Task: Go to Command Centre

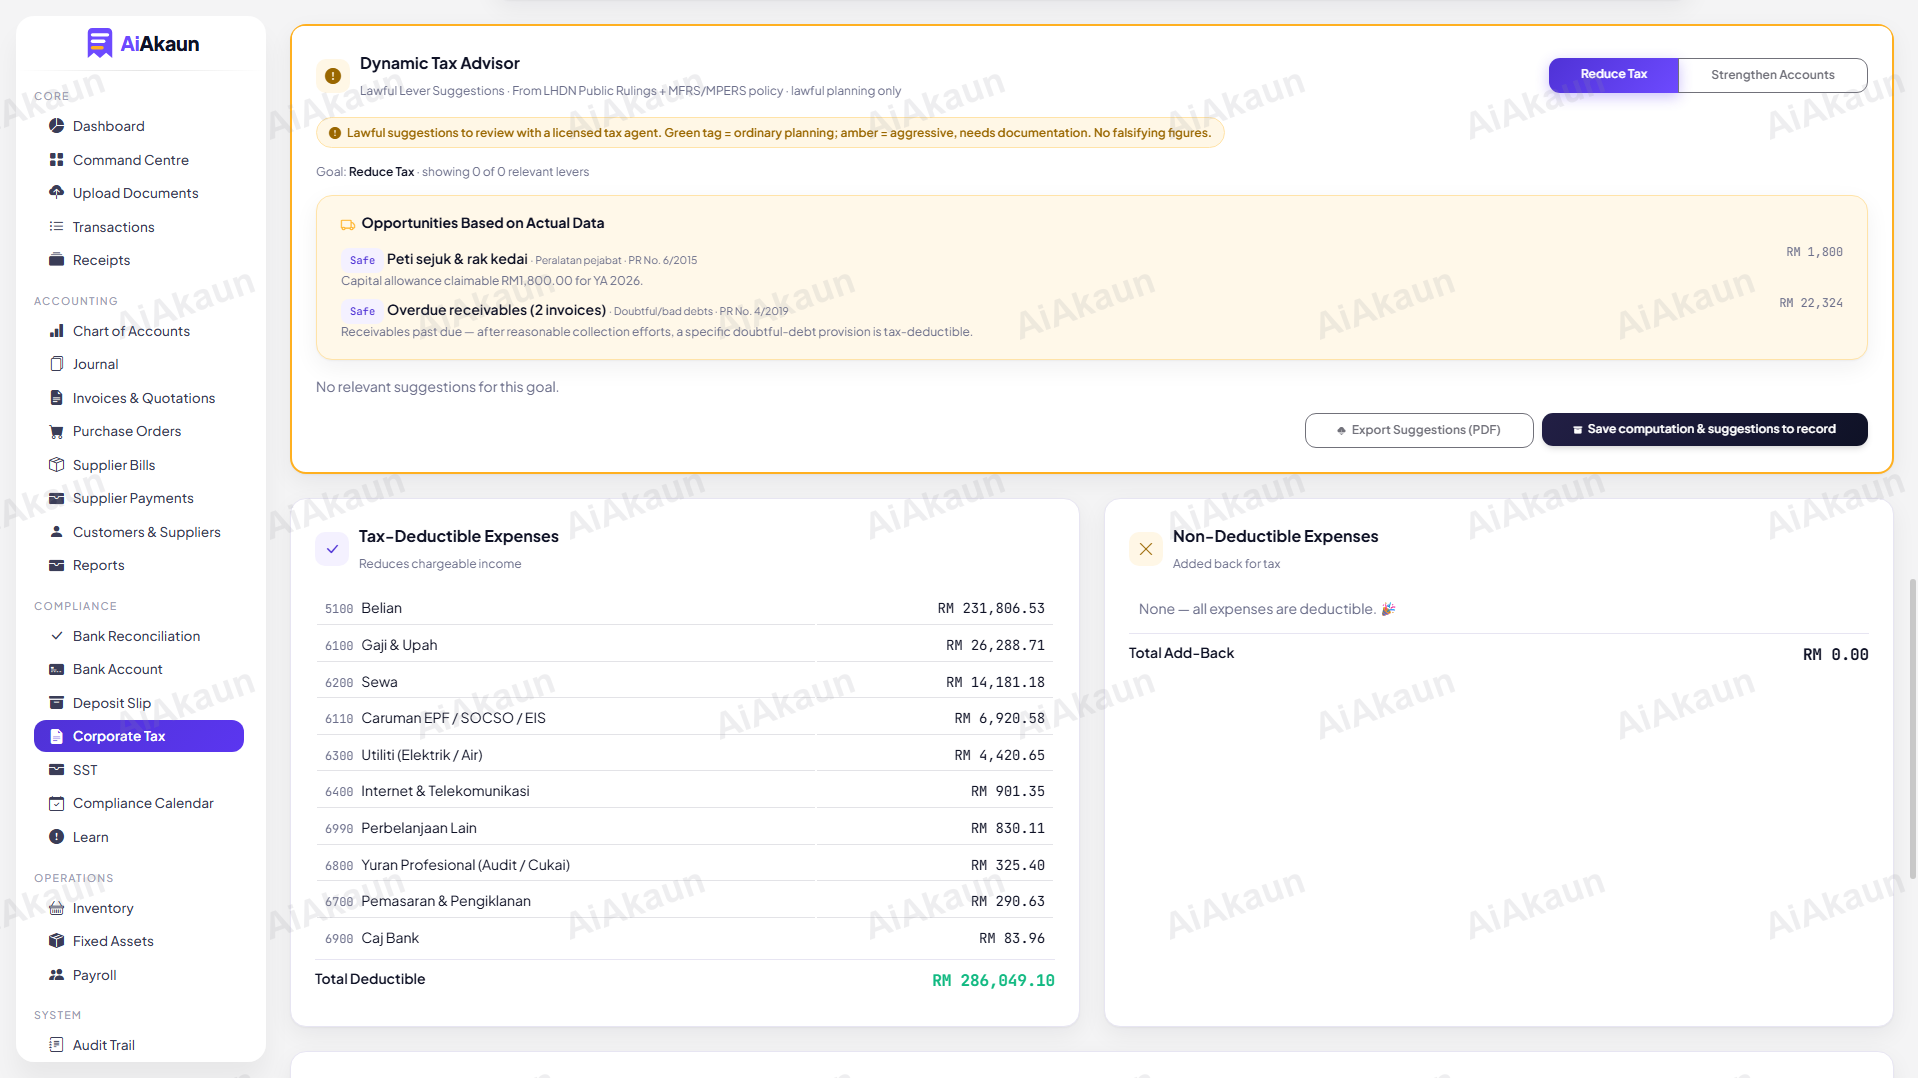Action: (x=139, y=160)
